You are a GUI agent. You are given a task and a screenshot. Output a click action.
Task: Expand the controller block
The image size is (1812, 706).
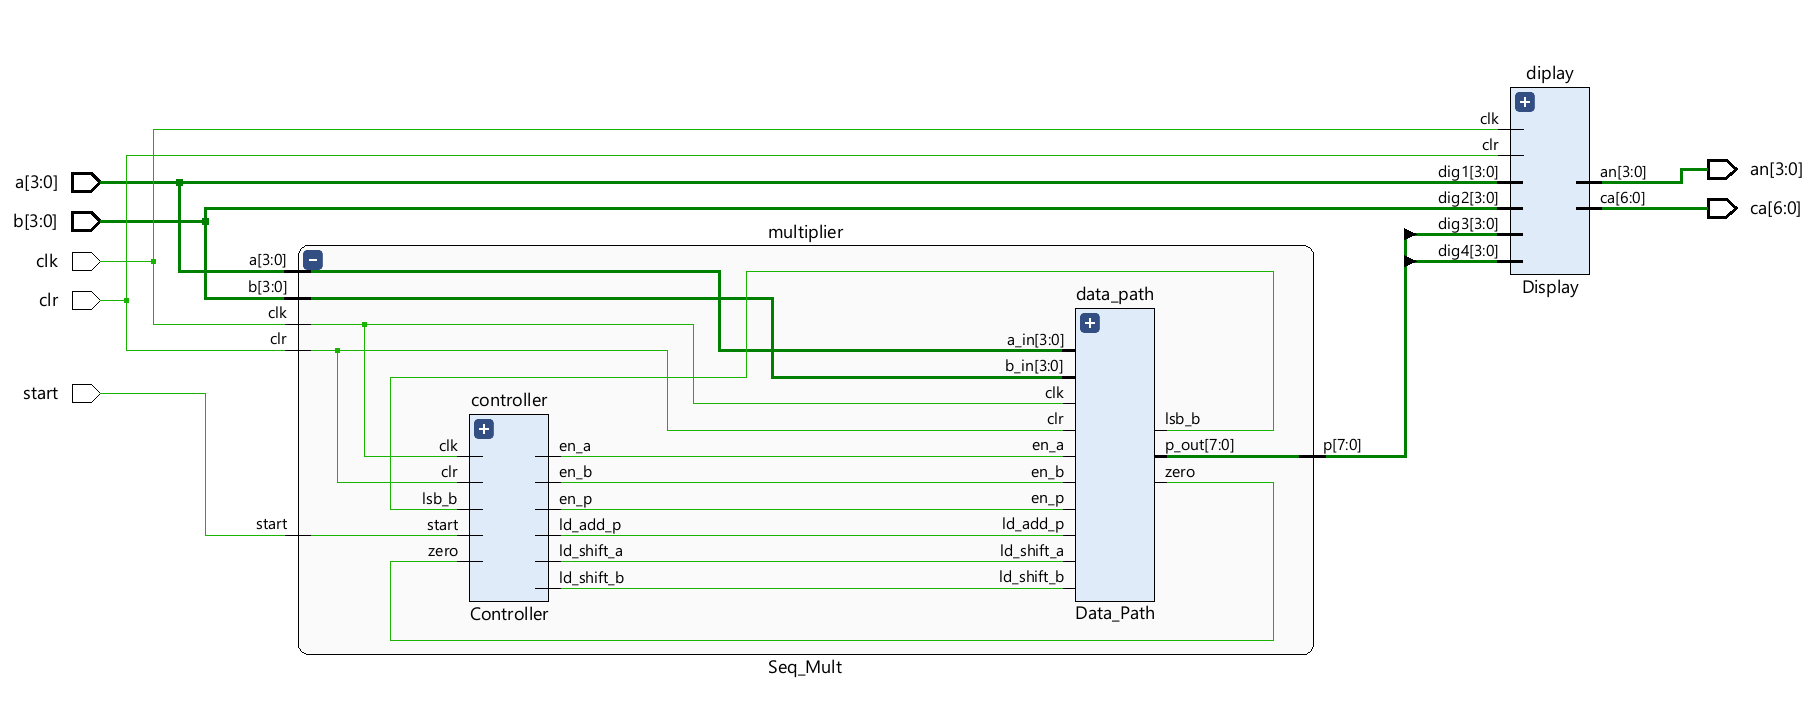click(484, 429)
